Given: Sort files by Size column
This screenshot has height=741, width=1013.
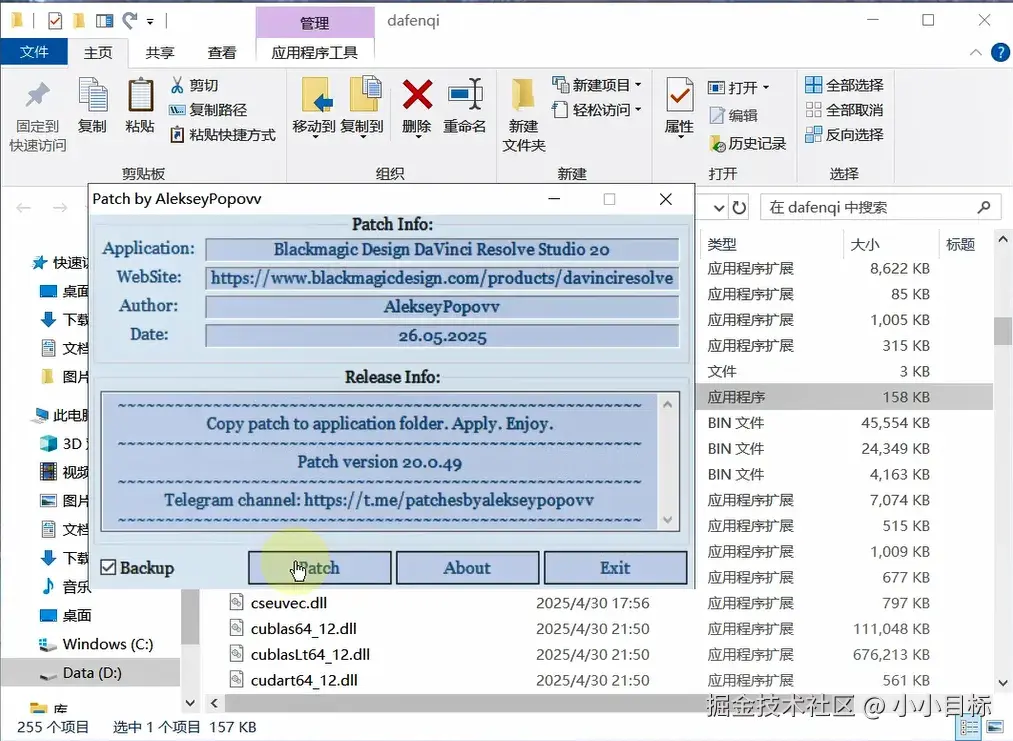Looking at the screenshot, I should coord(865,244).
